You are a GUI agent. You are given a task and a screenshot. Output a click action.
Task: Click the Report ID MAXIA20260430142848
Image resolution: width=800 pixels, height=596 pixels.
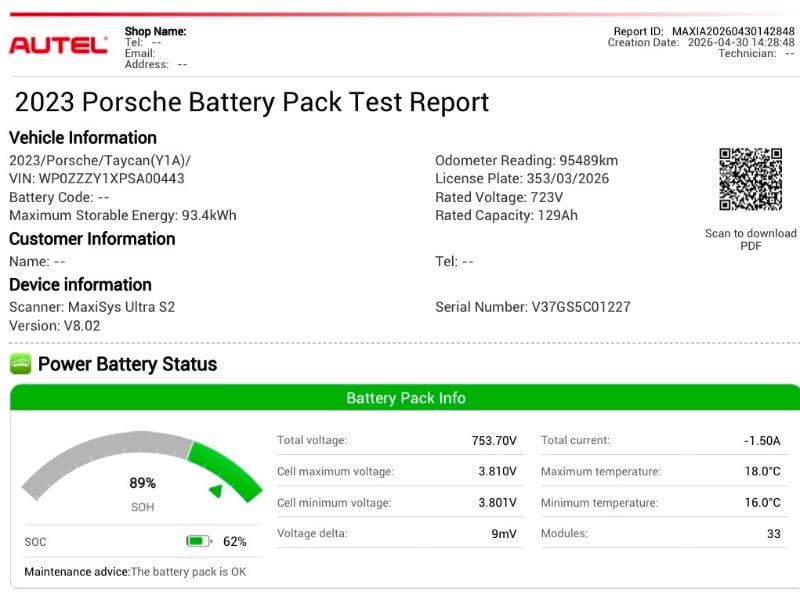(704, 31)
